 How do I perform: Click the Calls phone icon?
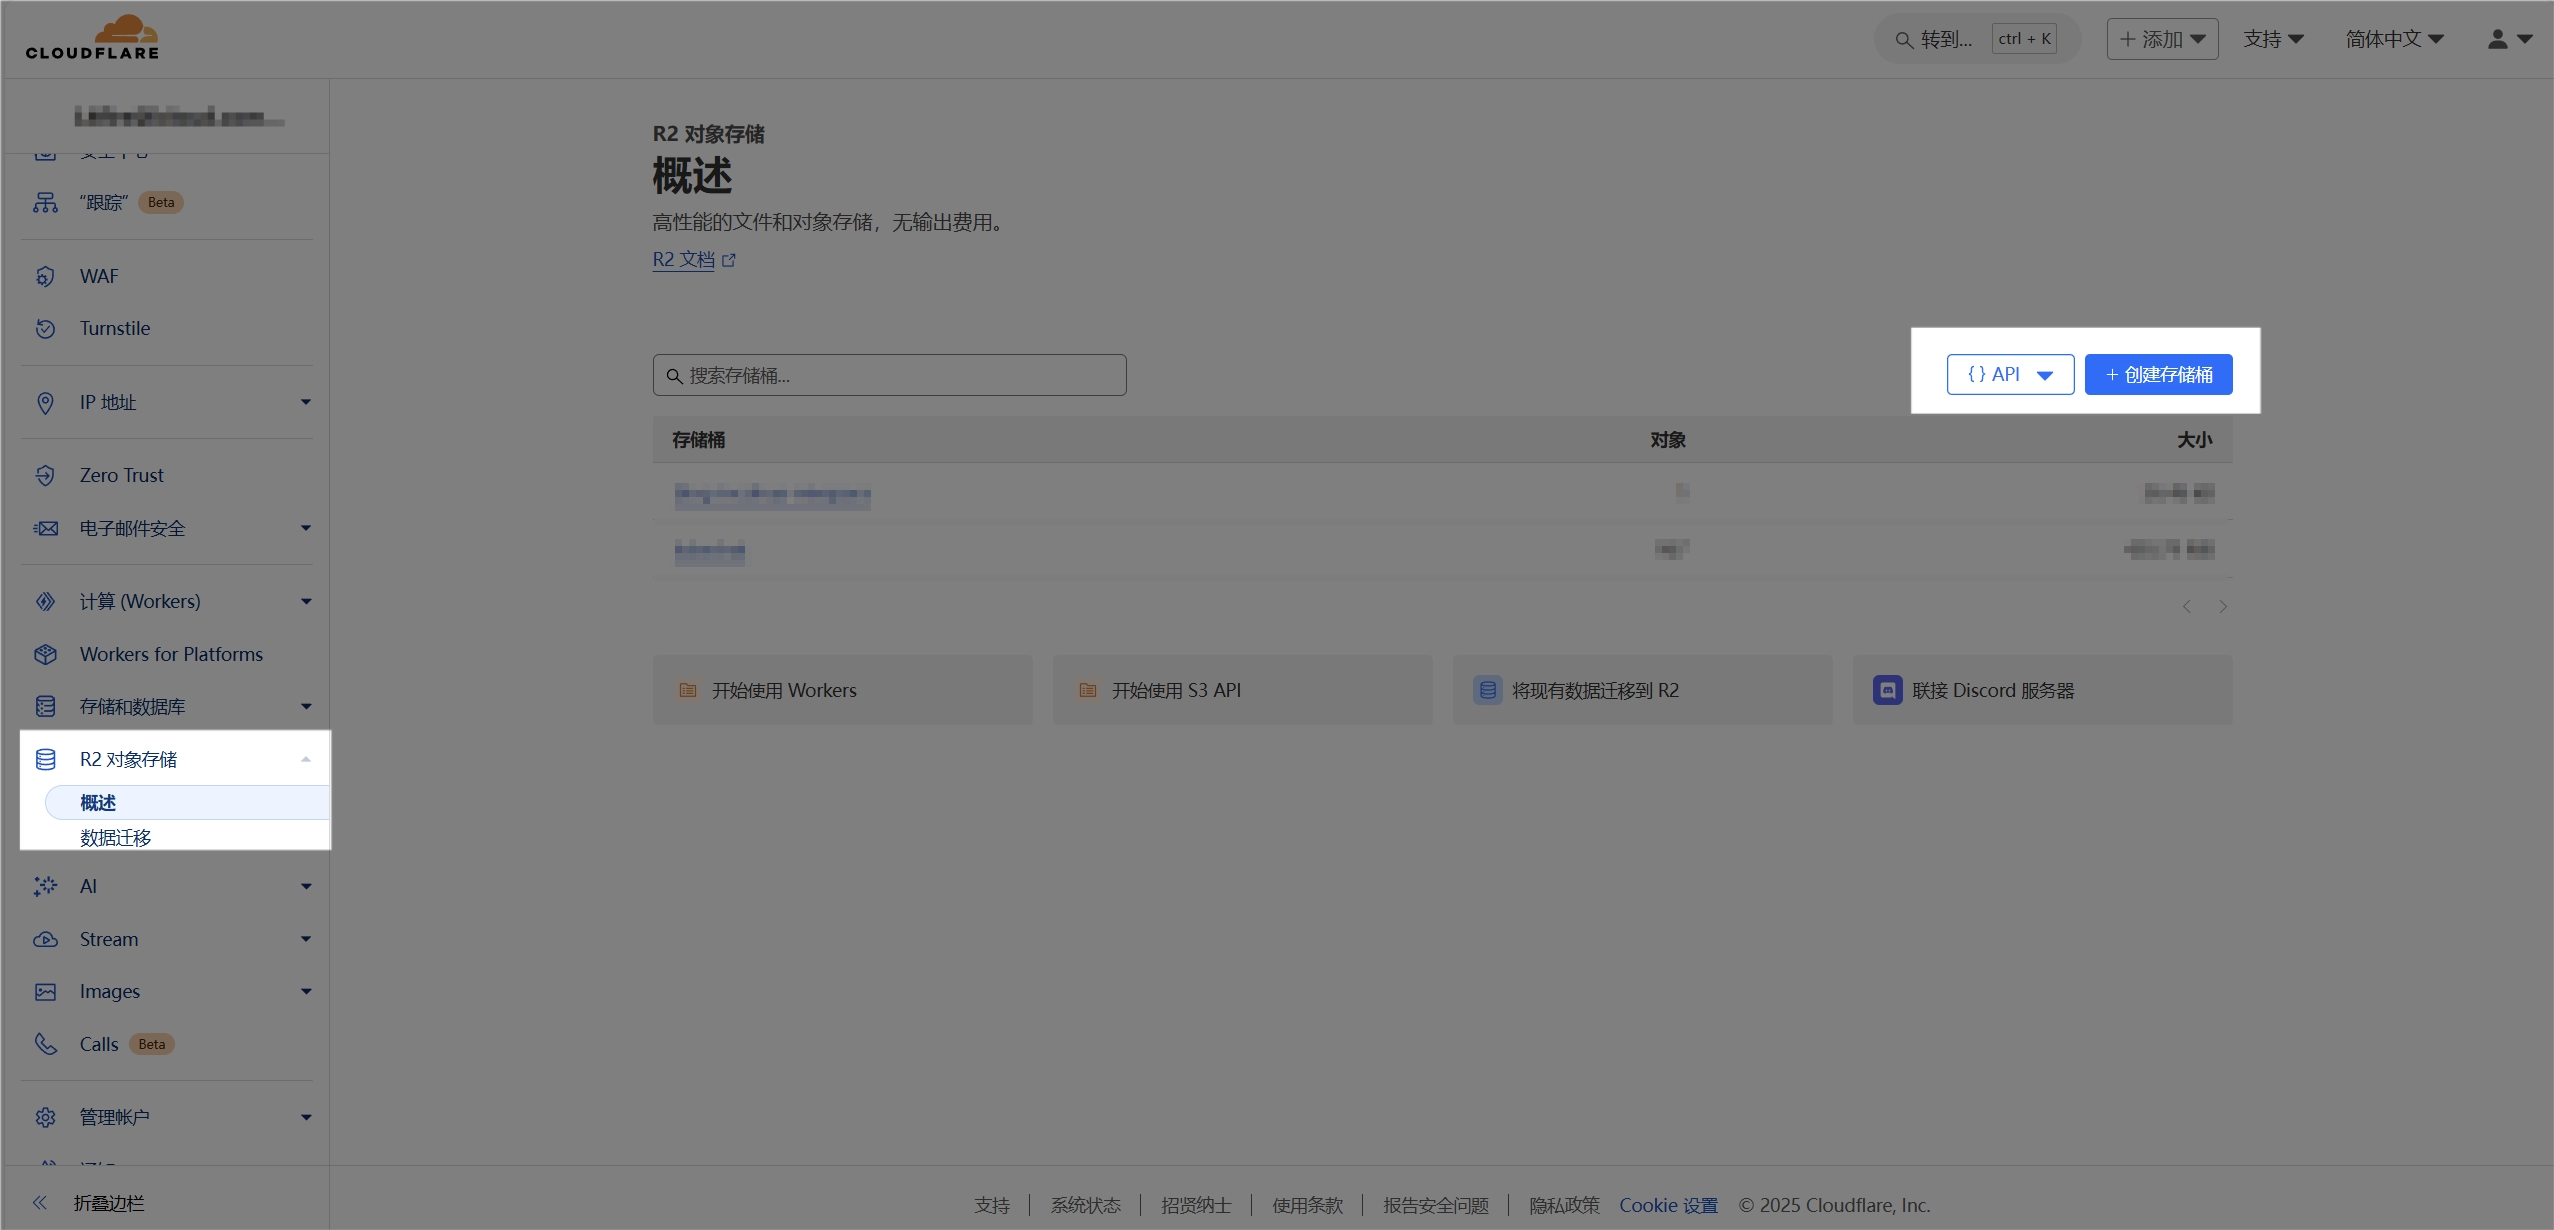pos(45,1044)
